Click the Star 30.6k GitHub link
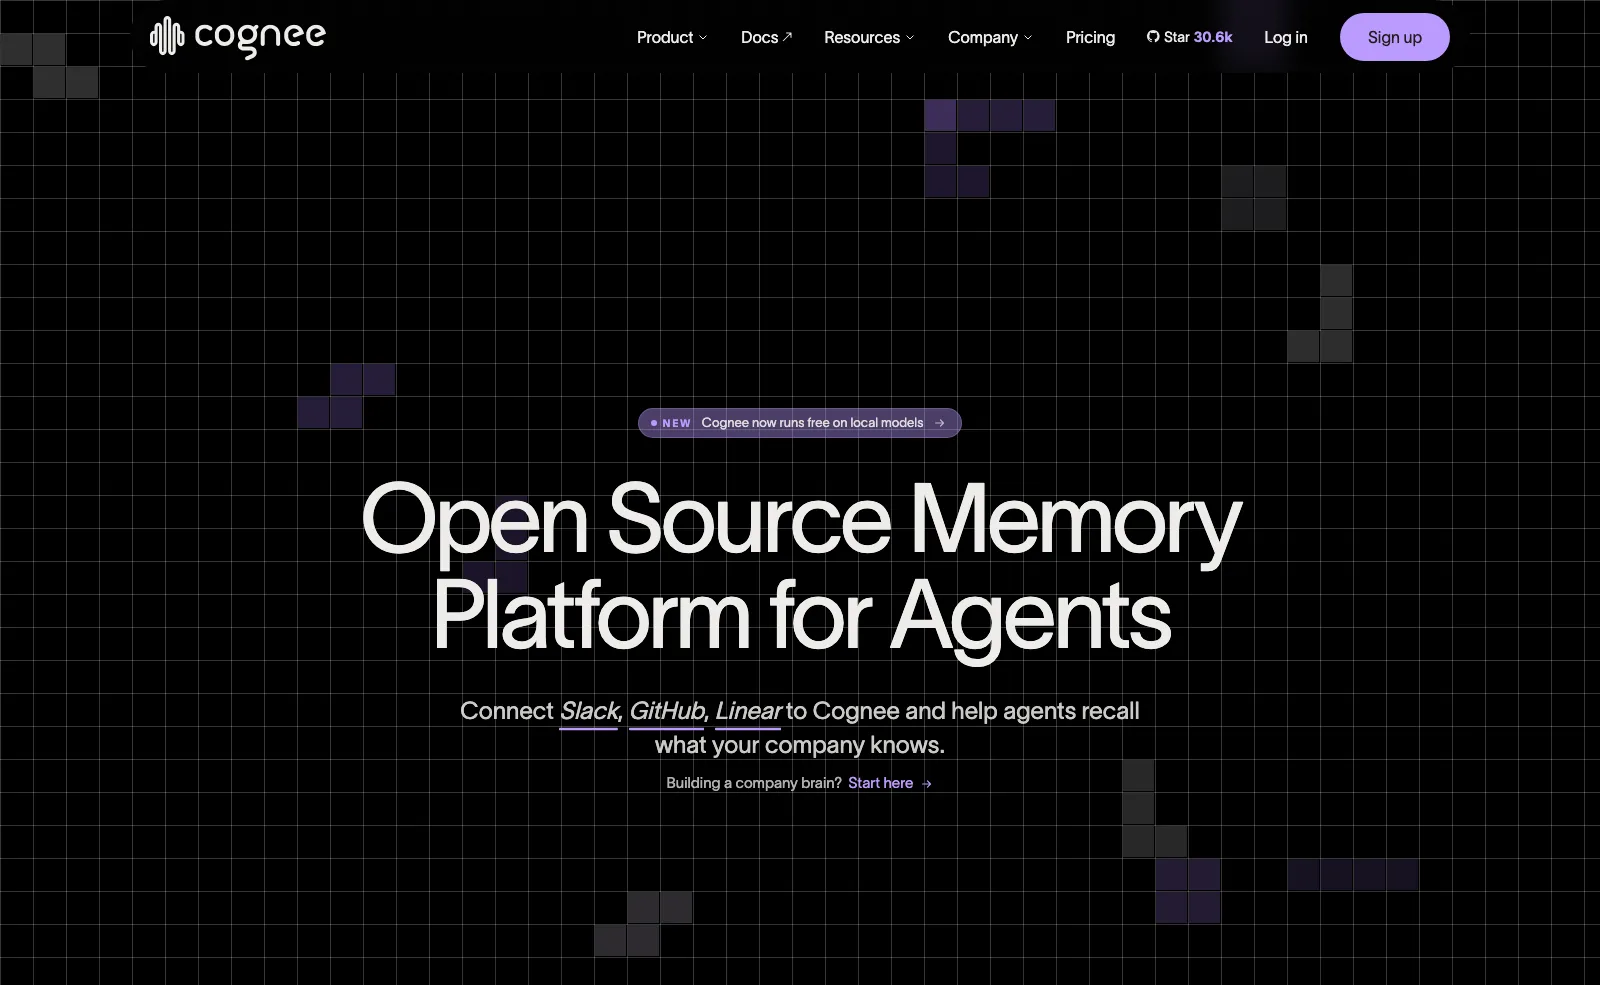The height and width of the screenshot is (985, 1600). coord(1189,37)
